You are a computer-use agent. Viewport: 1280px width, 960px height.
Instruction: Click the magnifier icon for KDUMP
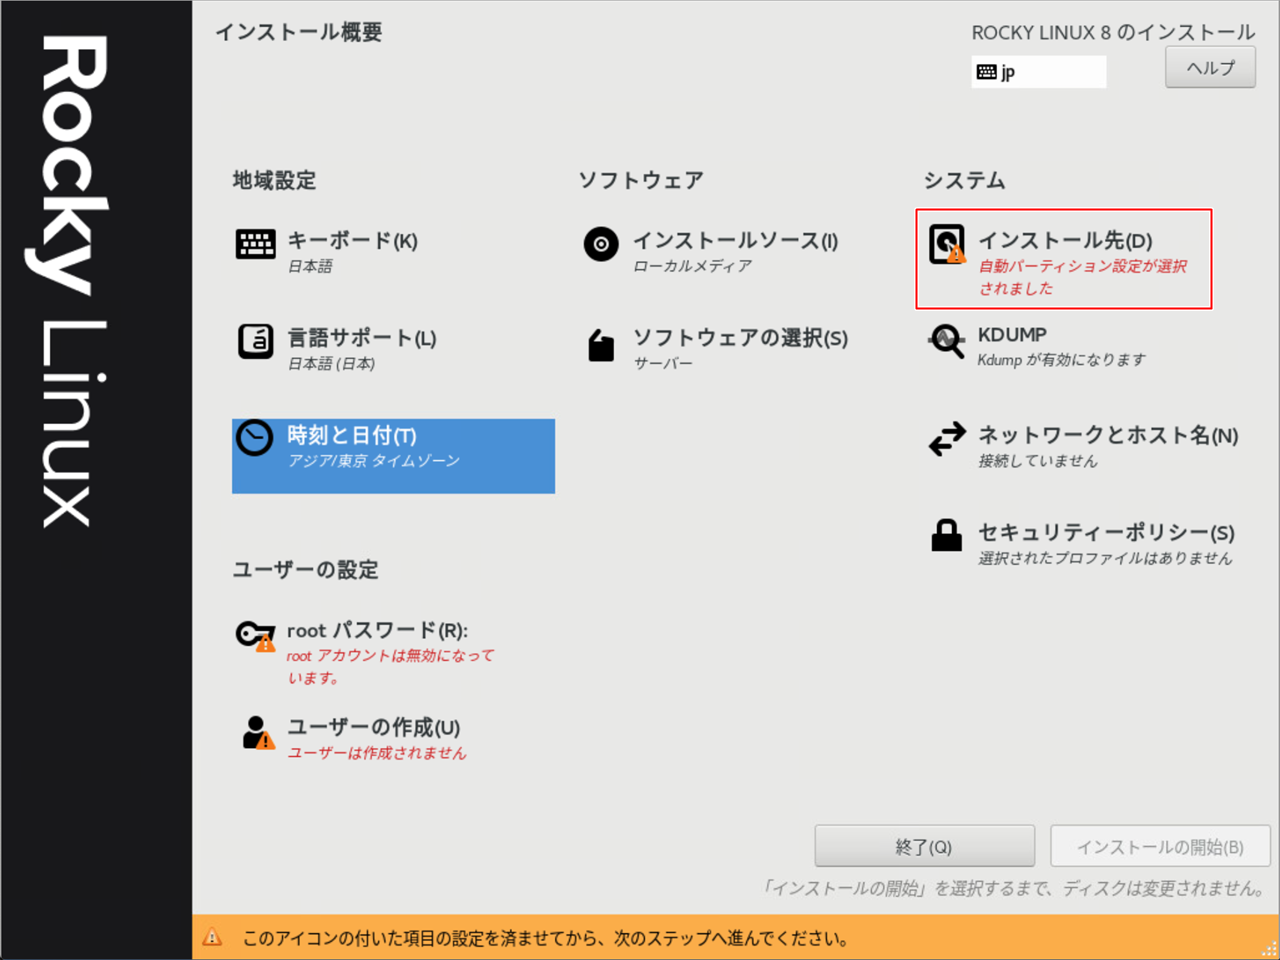946,341
